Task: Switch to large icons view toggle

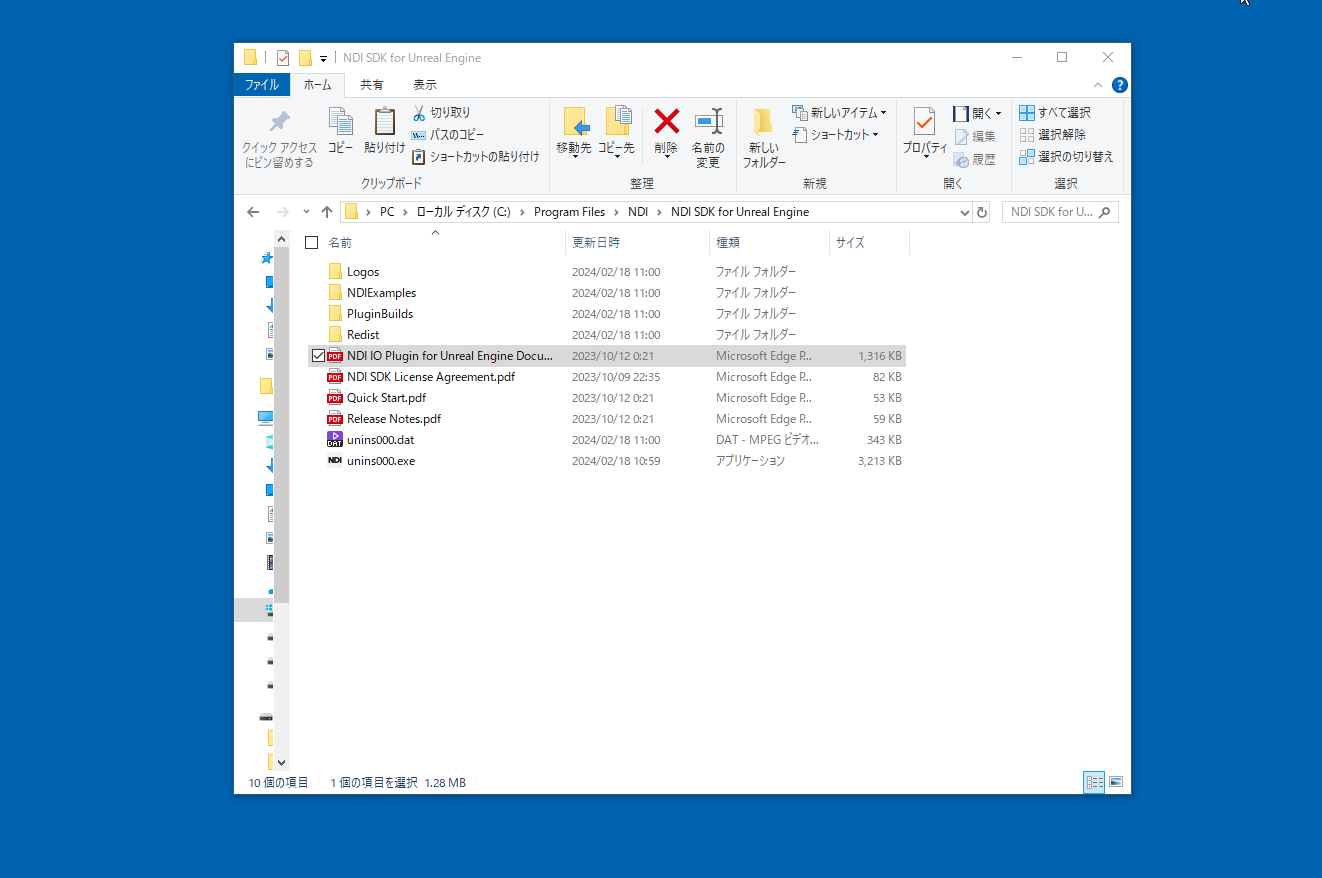Action: (x=1116, y=782)
